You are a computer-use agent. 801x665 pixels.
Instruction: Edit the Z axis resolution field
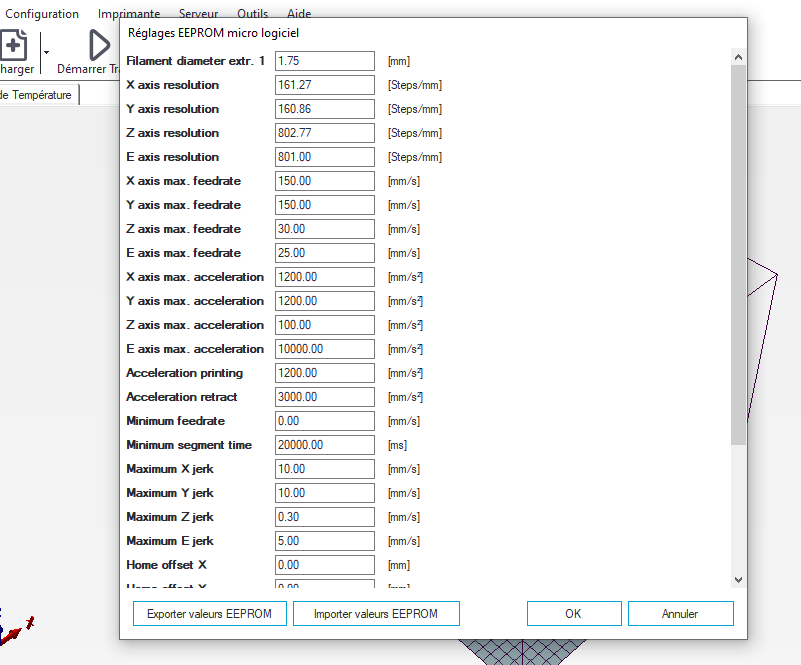324,133
